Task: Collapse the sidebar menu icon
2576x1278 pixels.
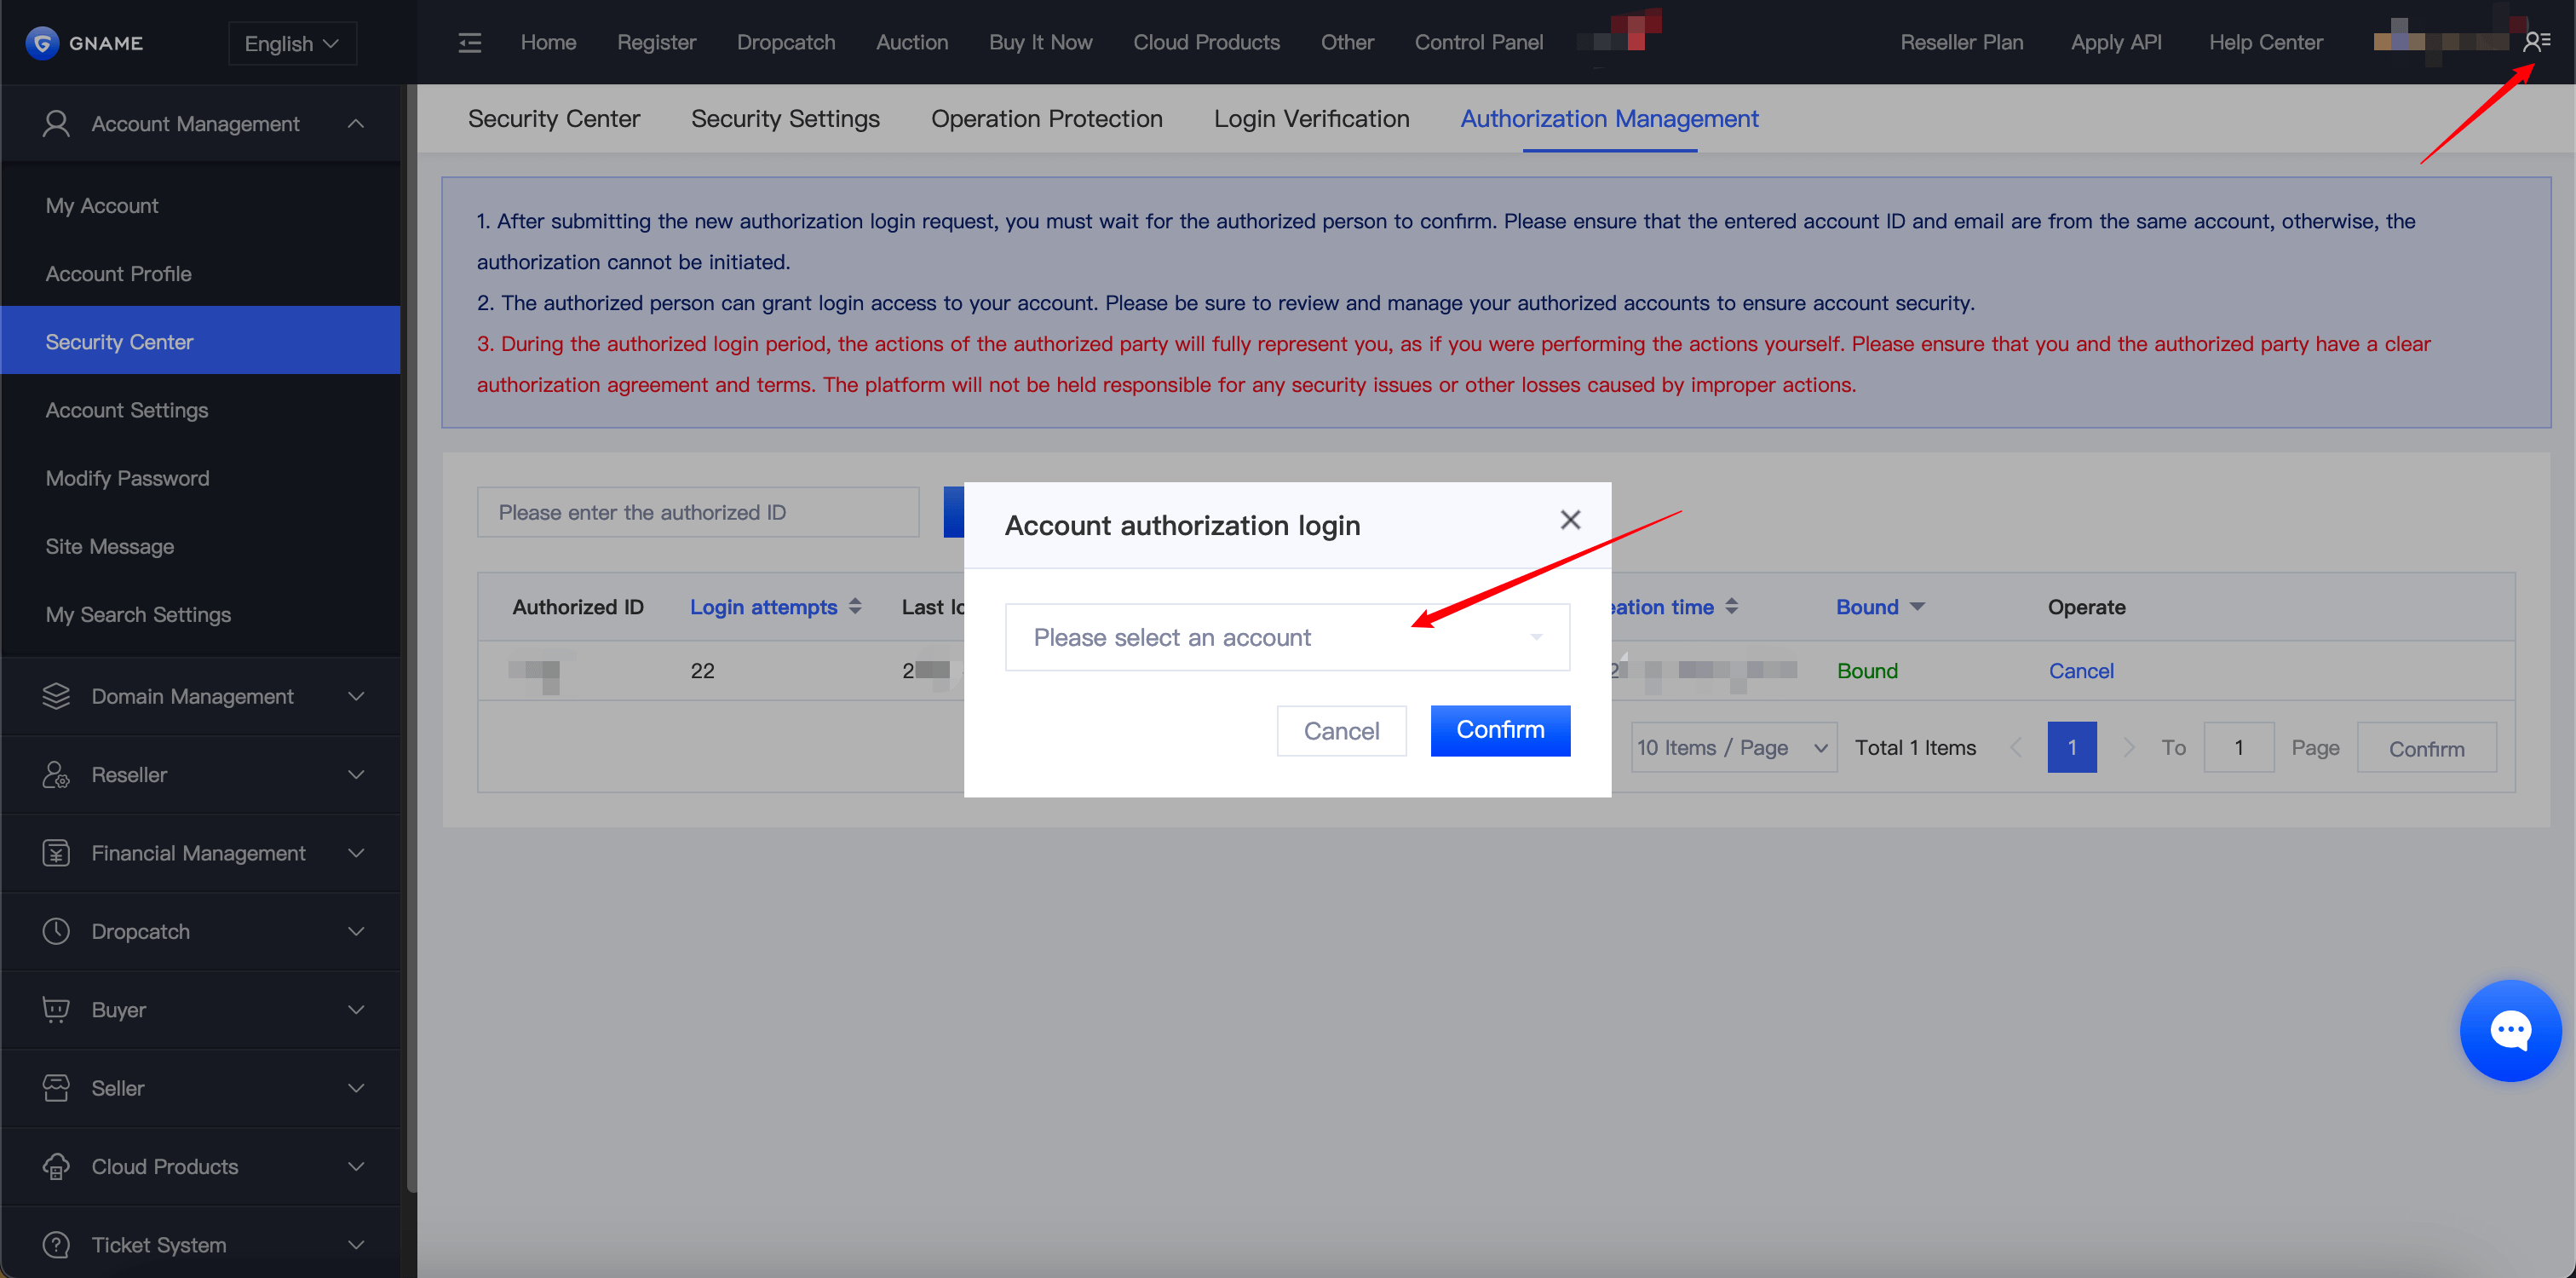Action: click(469, 43)
